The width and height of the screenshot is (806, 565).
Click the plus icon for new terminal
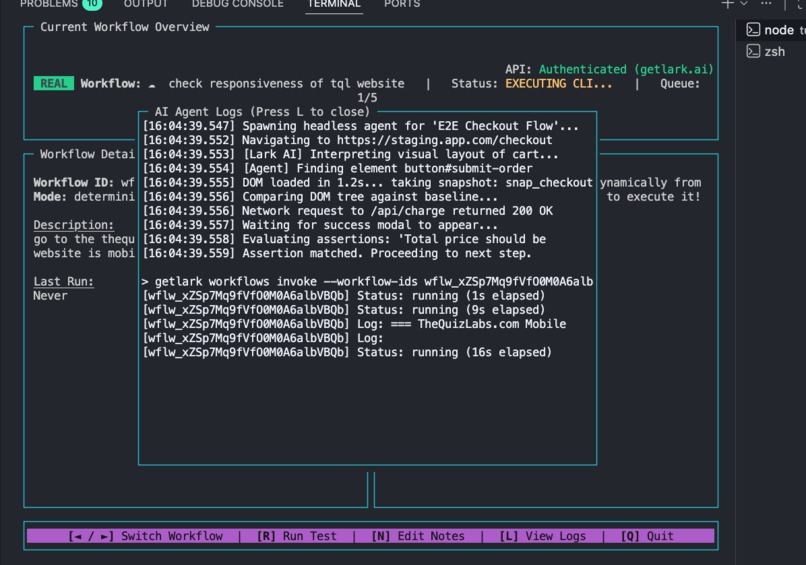[x=727, y=4]
